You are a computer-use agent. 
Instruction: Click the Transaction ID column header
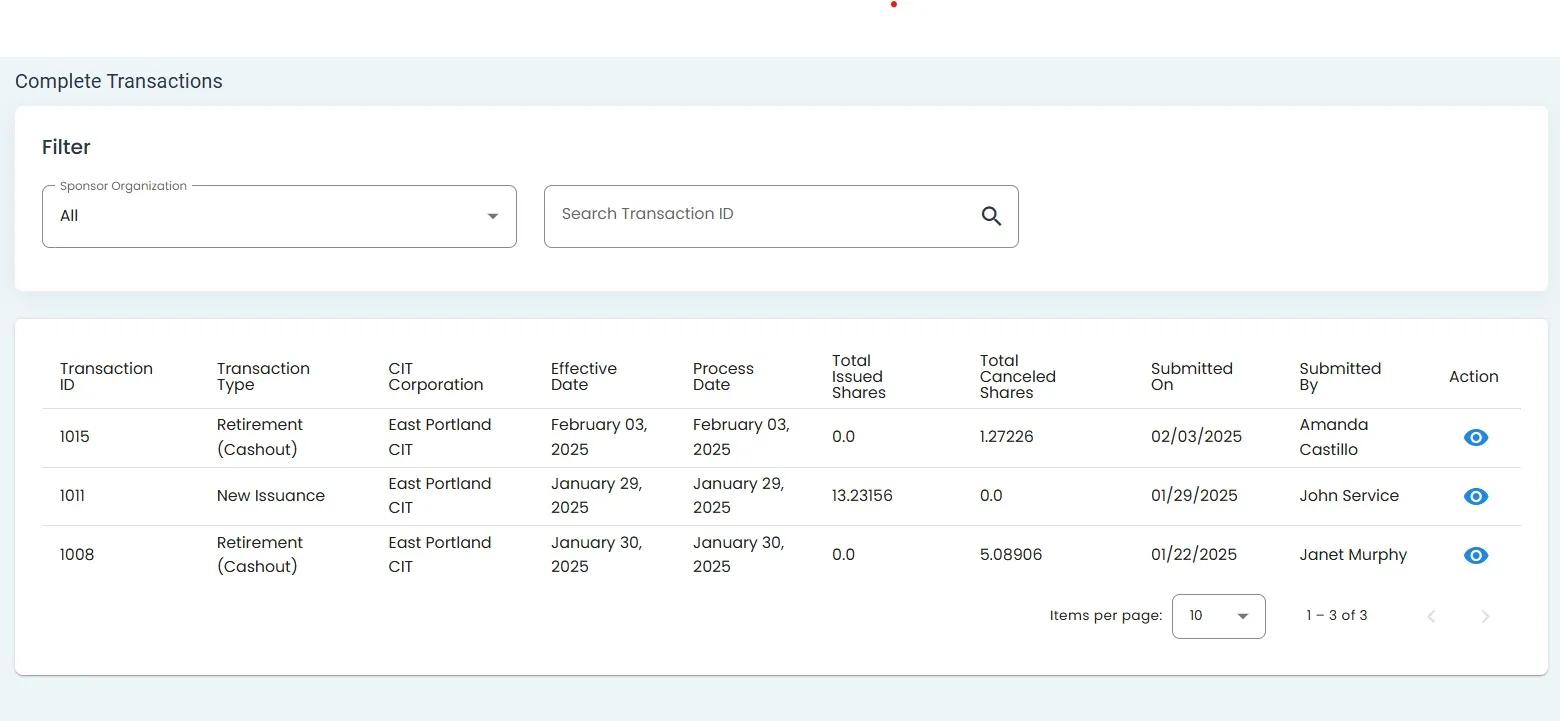[106, 377]
